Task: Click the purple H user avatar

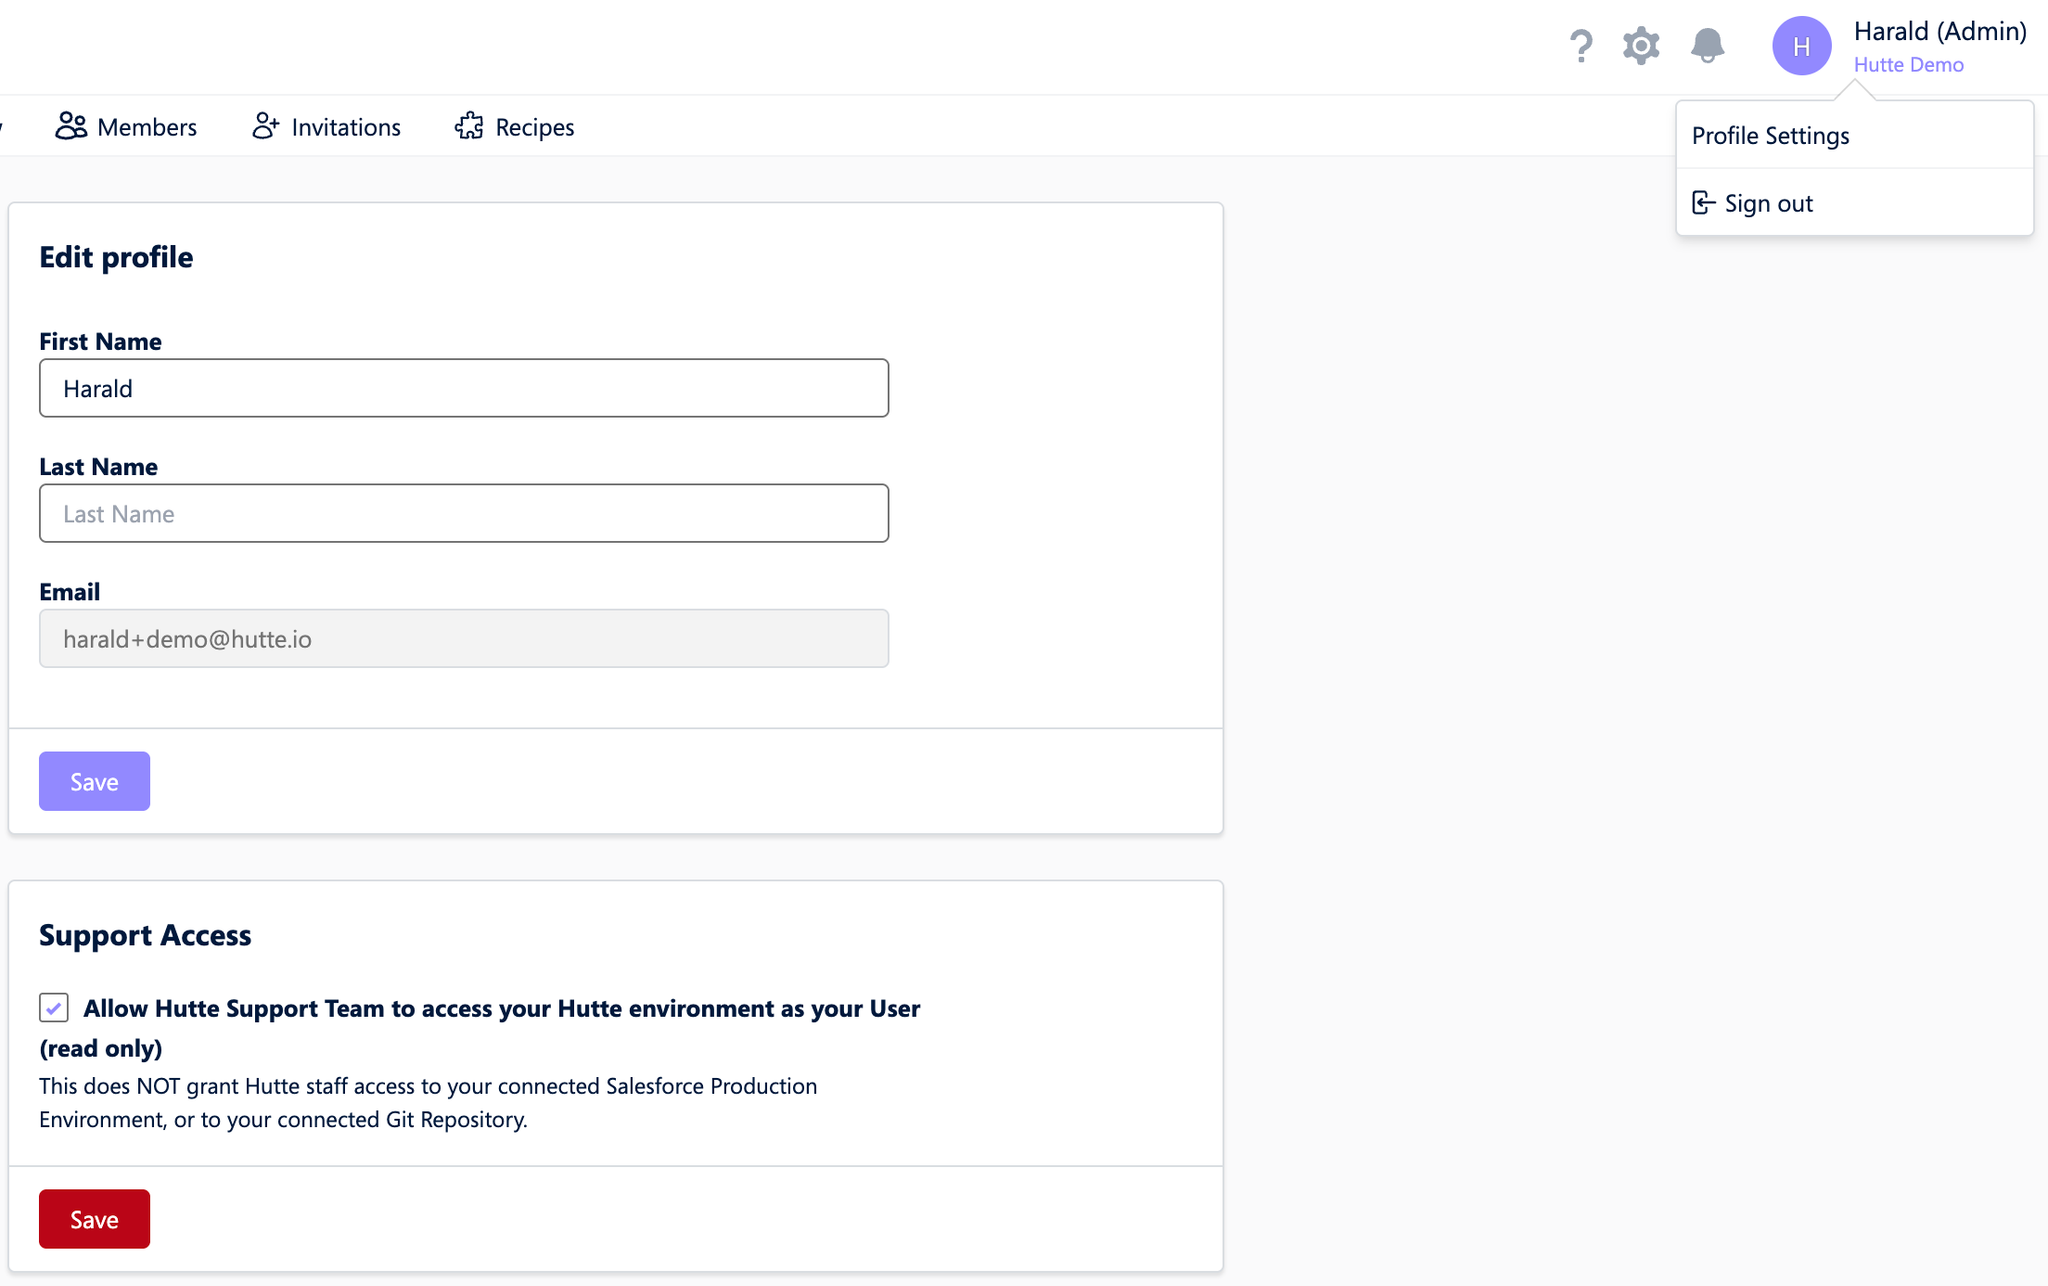Action: [x=1801, y=46]
